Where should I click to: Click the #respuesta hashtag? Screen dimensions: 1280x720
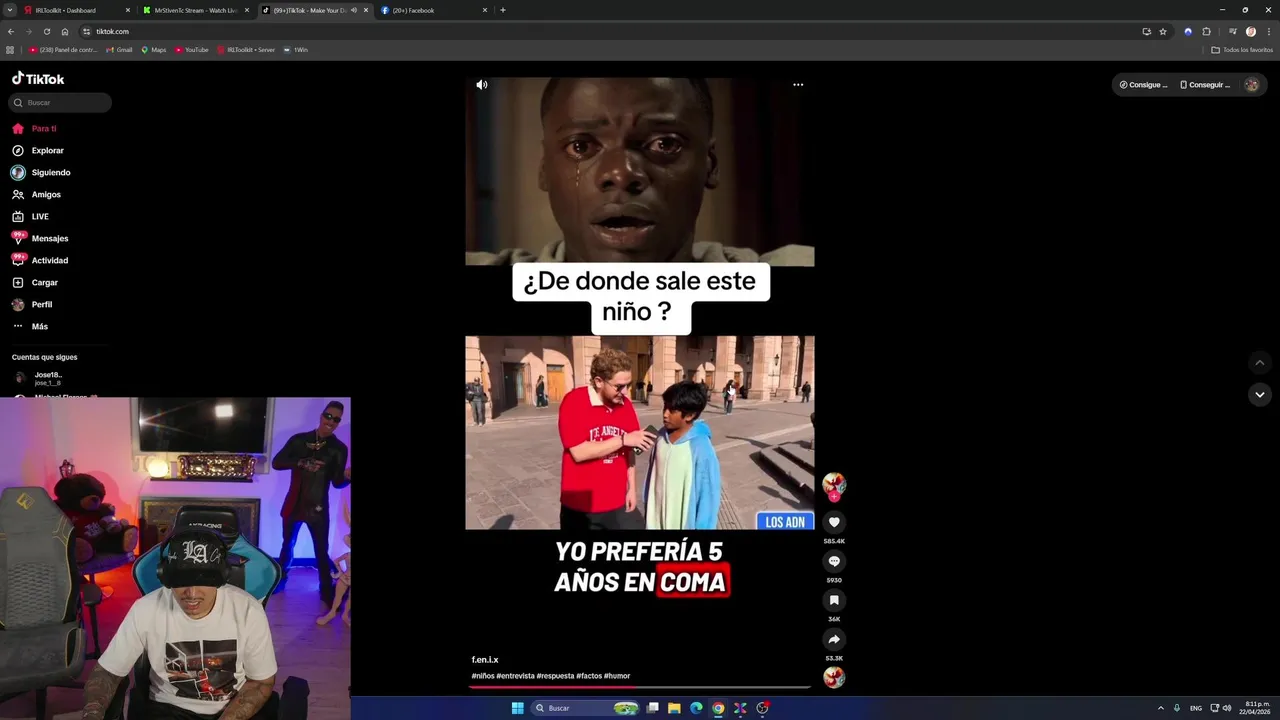555,676
